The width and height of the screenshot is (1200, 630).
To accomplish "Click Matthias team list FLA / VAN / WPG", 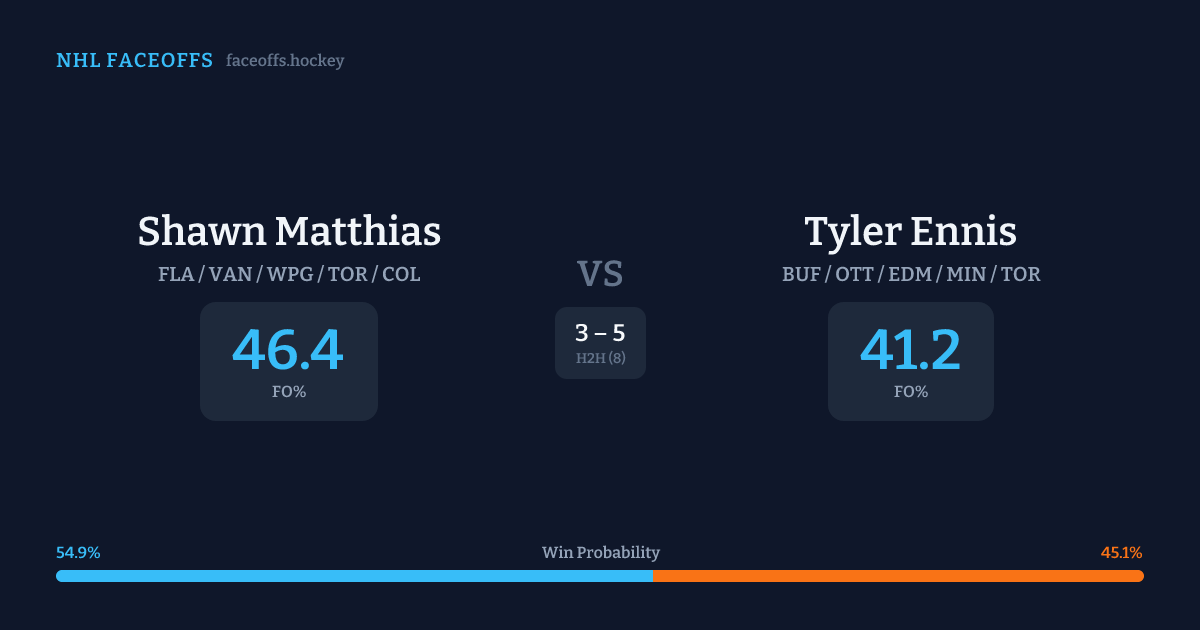I will (x=289, y=274).
